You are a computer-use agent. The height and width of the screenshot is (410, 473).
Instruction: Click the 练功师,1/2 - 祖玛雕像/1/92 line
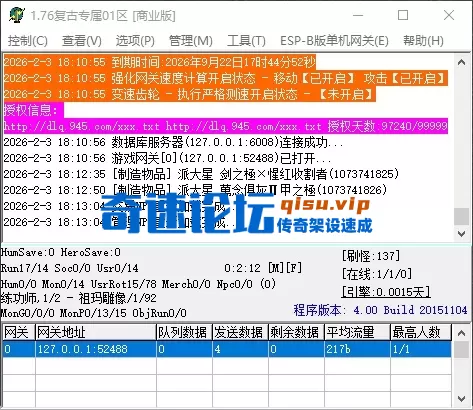[79, 298]
